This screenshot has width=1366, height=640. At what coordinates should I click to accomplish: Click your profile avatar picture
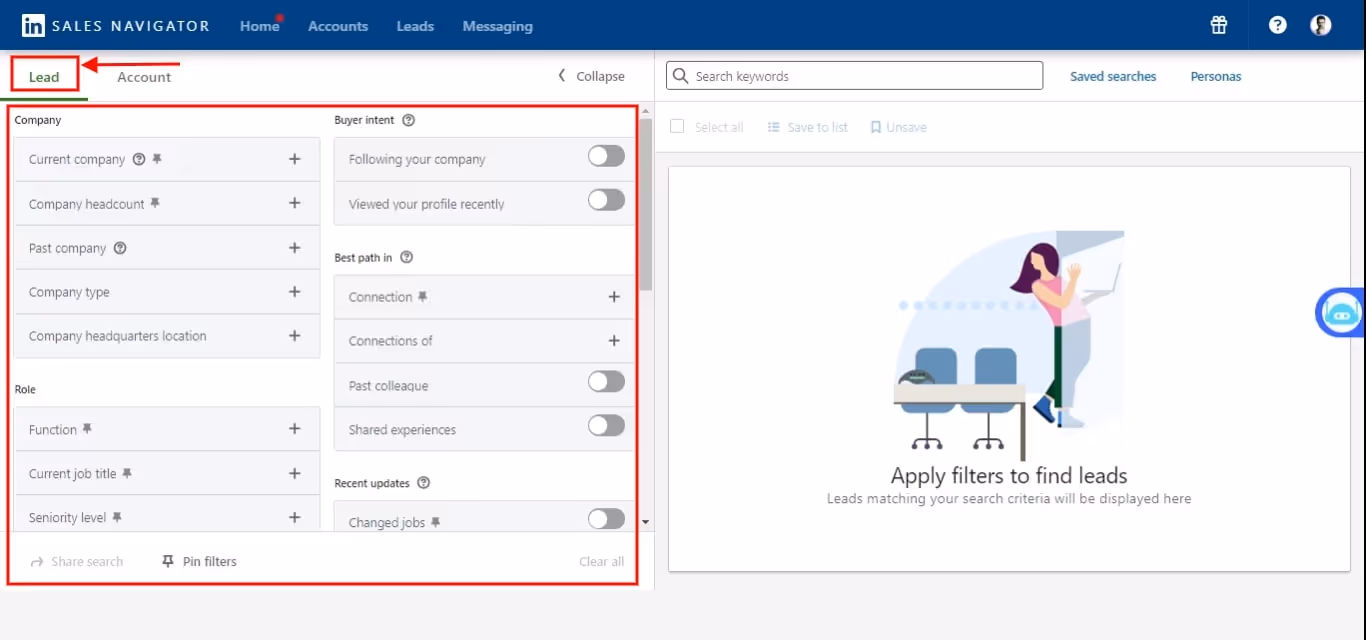1320,25
